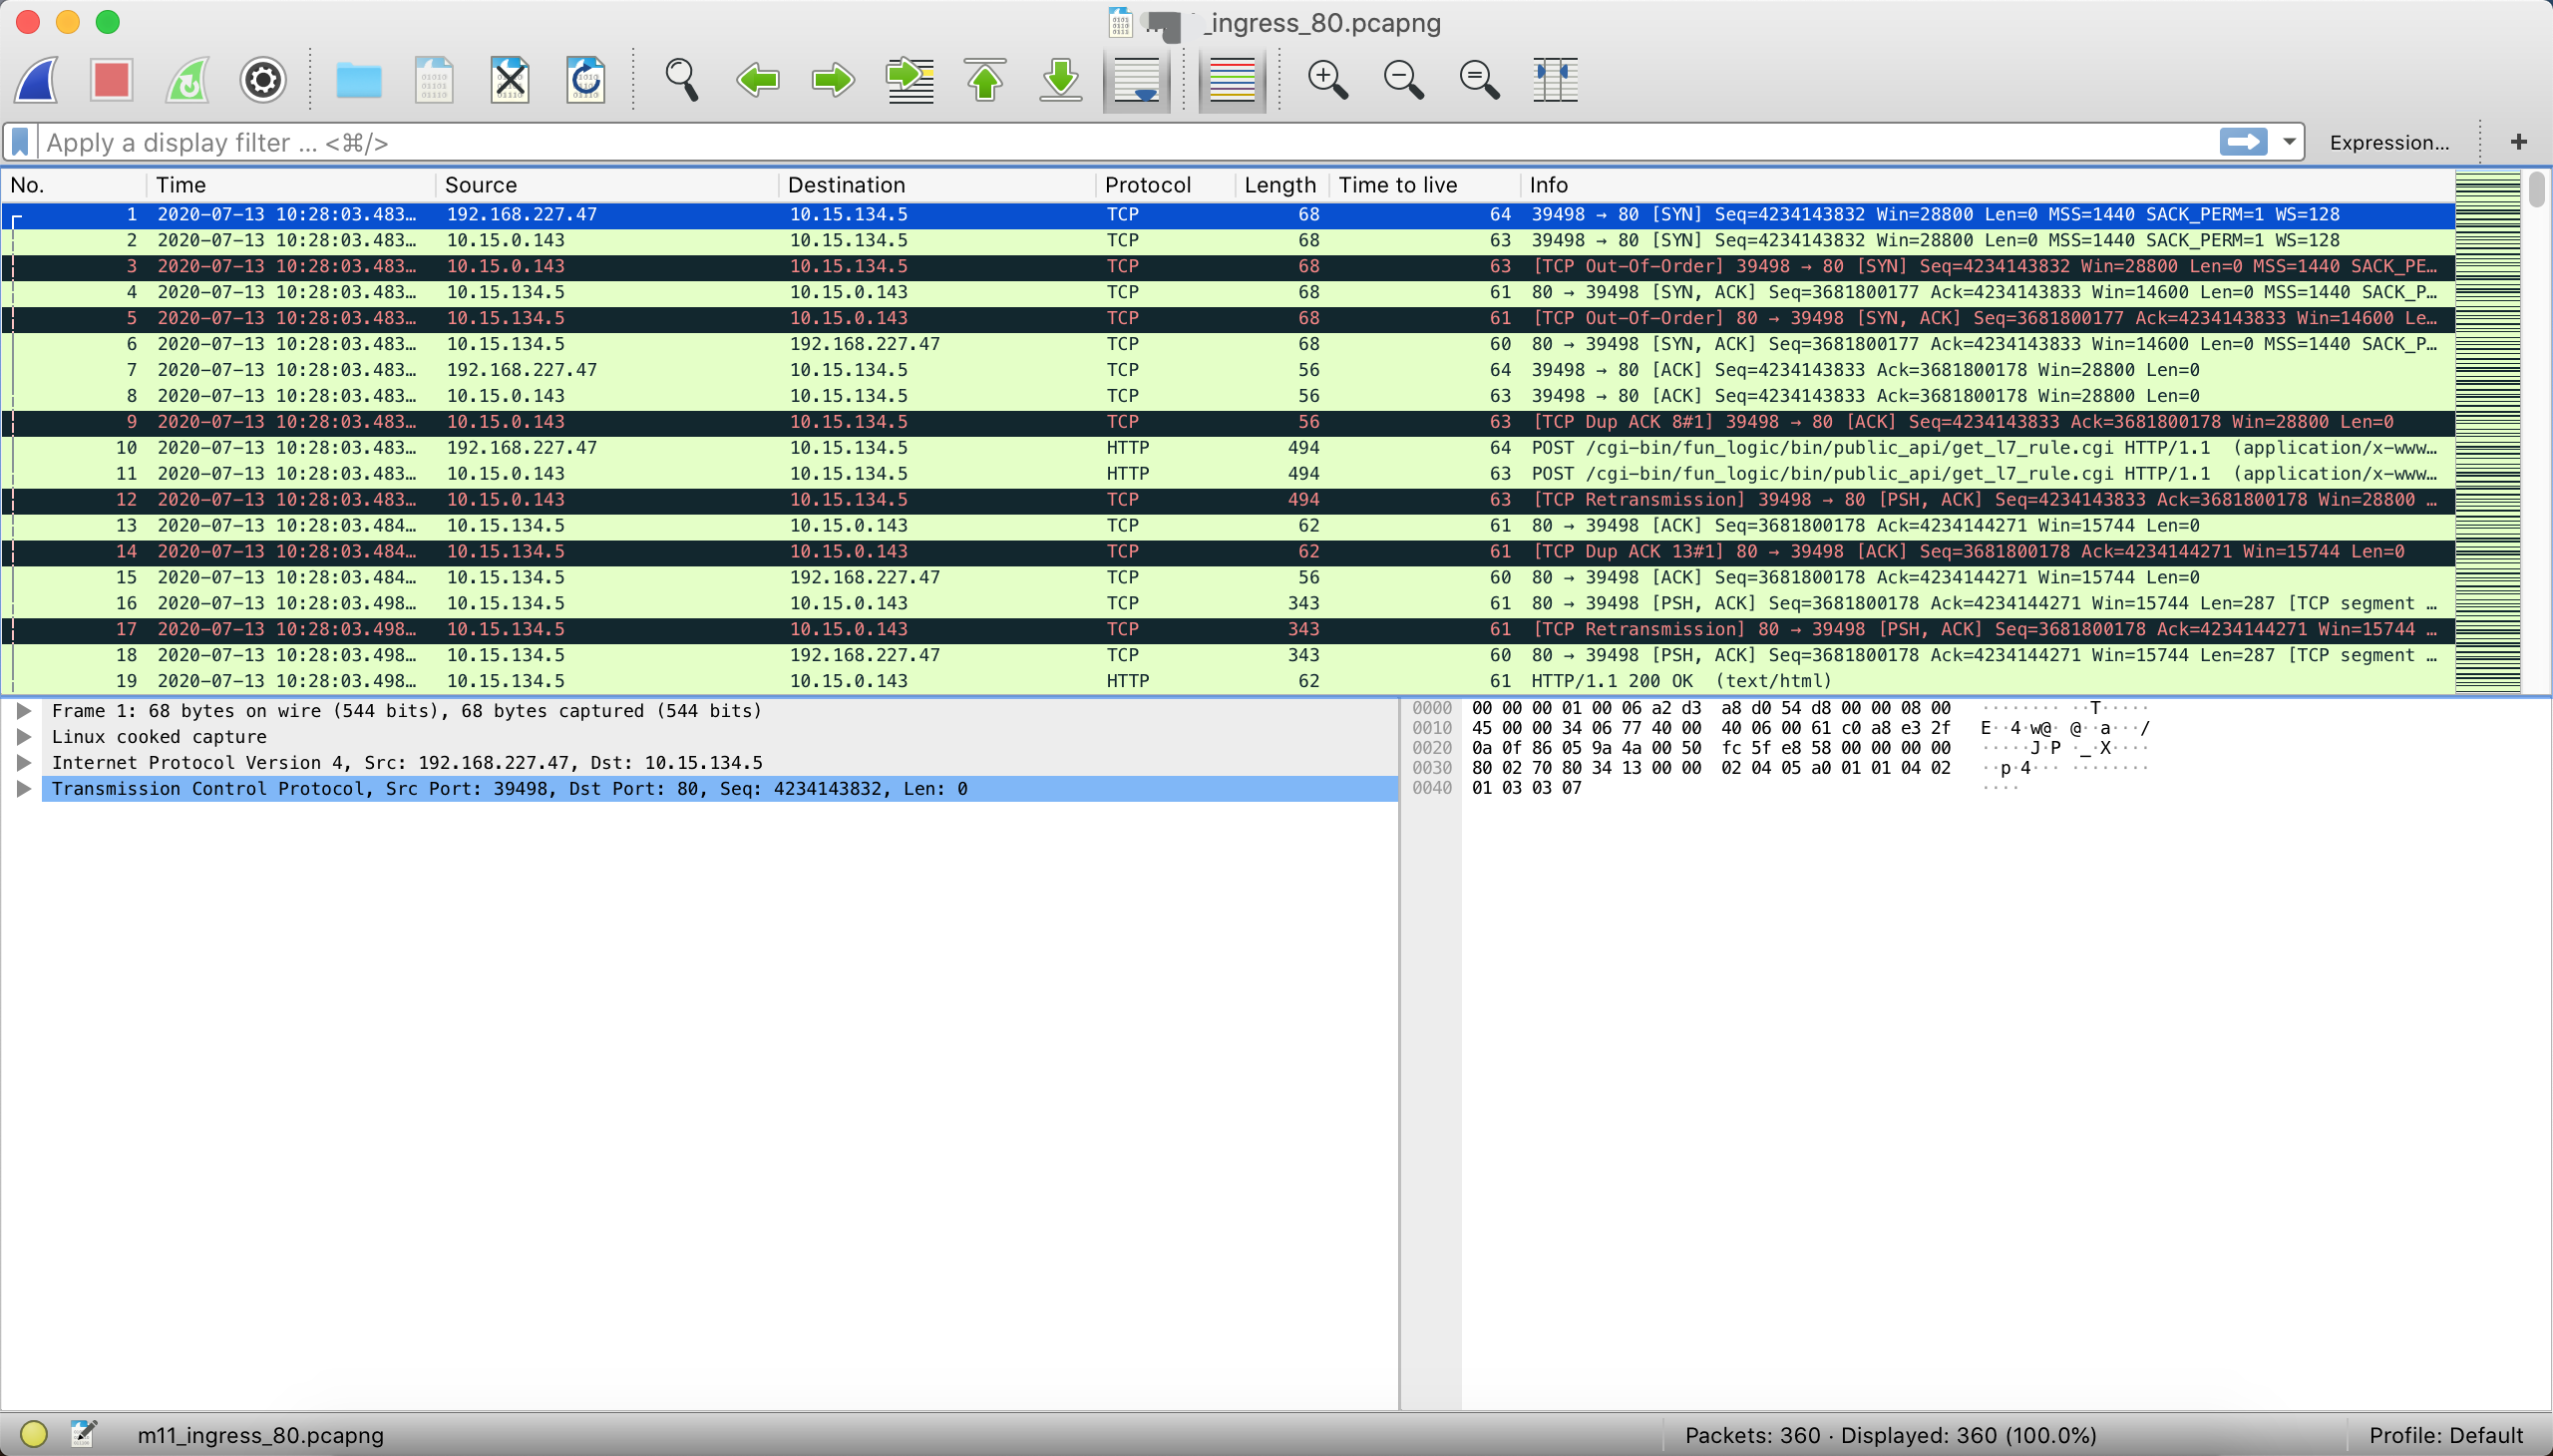Reload the current capture file

click(x=586, y=80)
